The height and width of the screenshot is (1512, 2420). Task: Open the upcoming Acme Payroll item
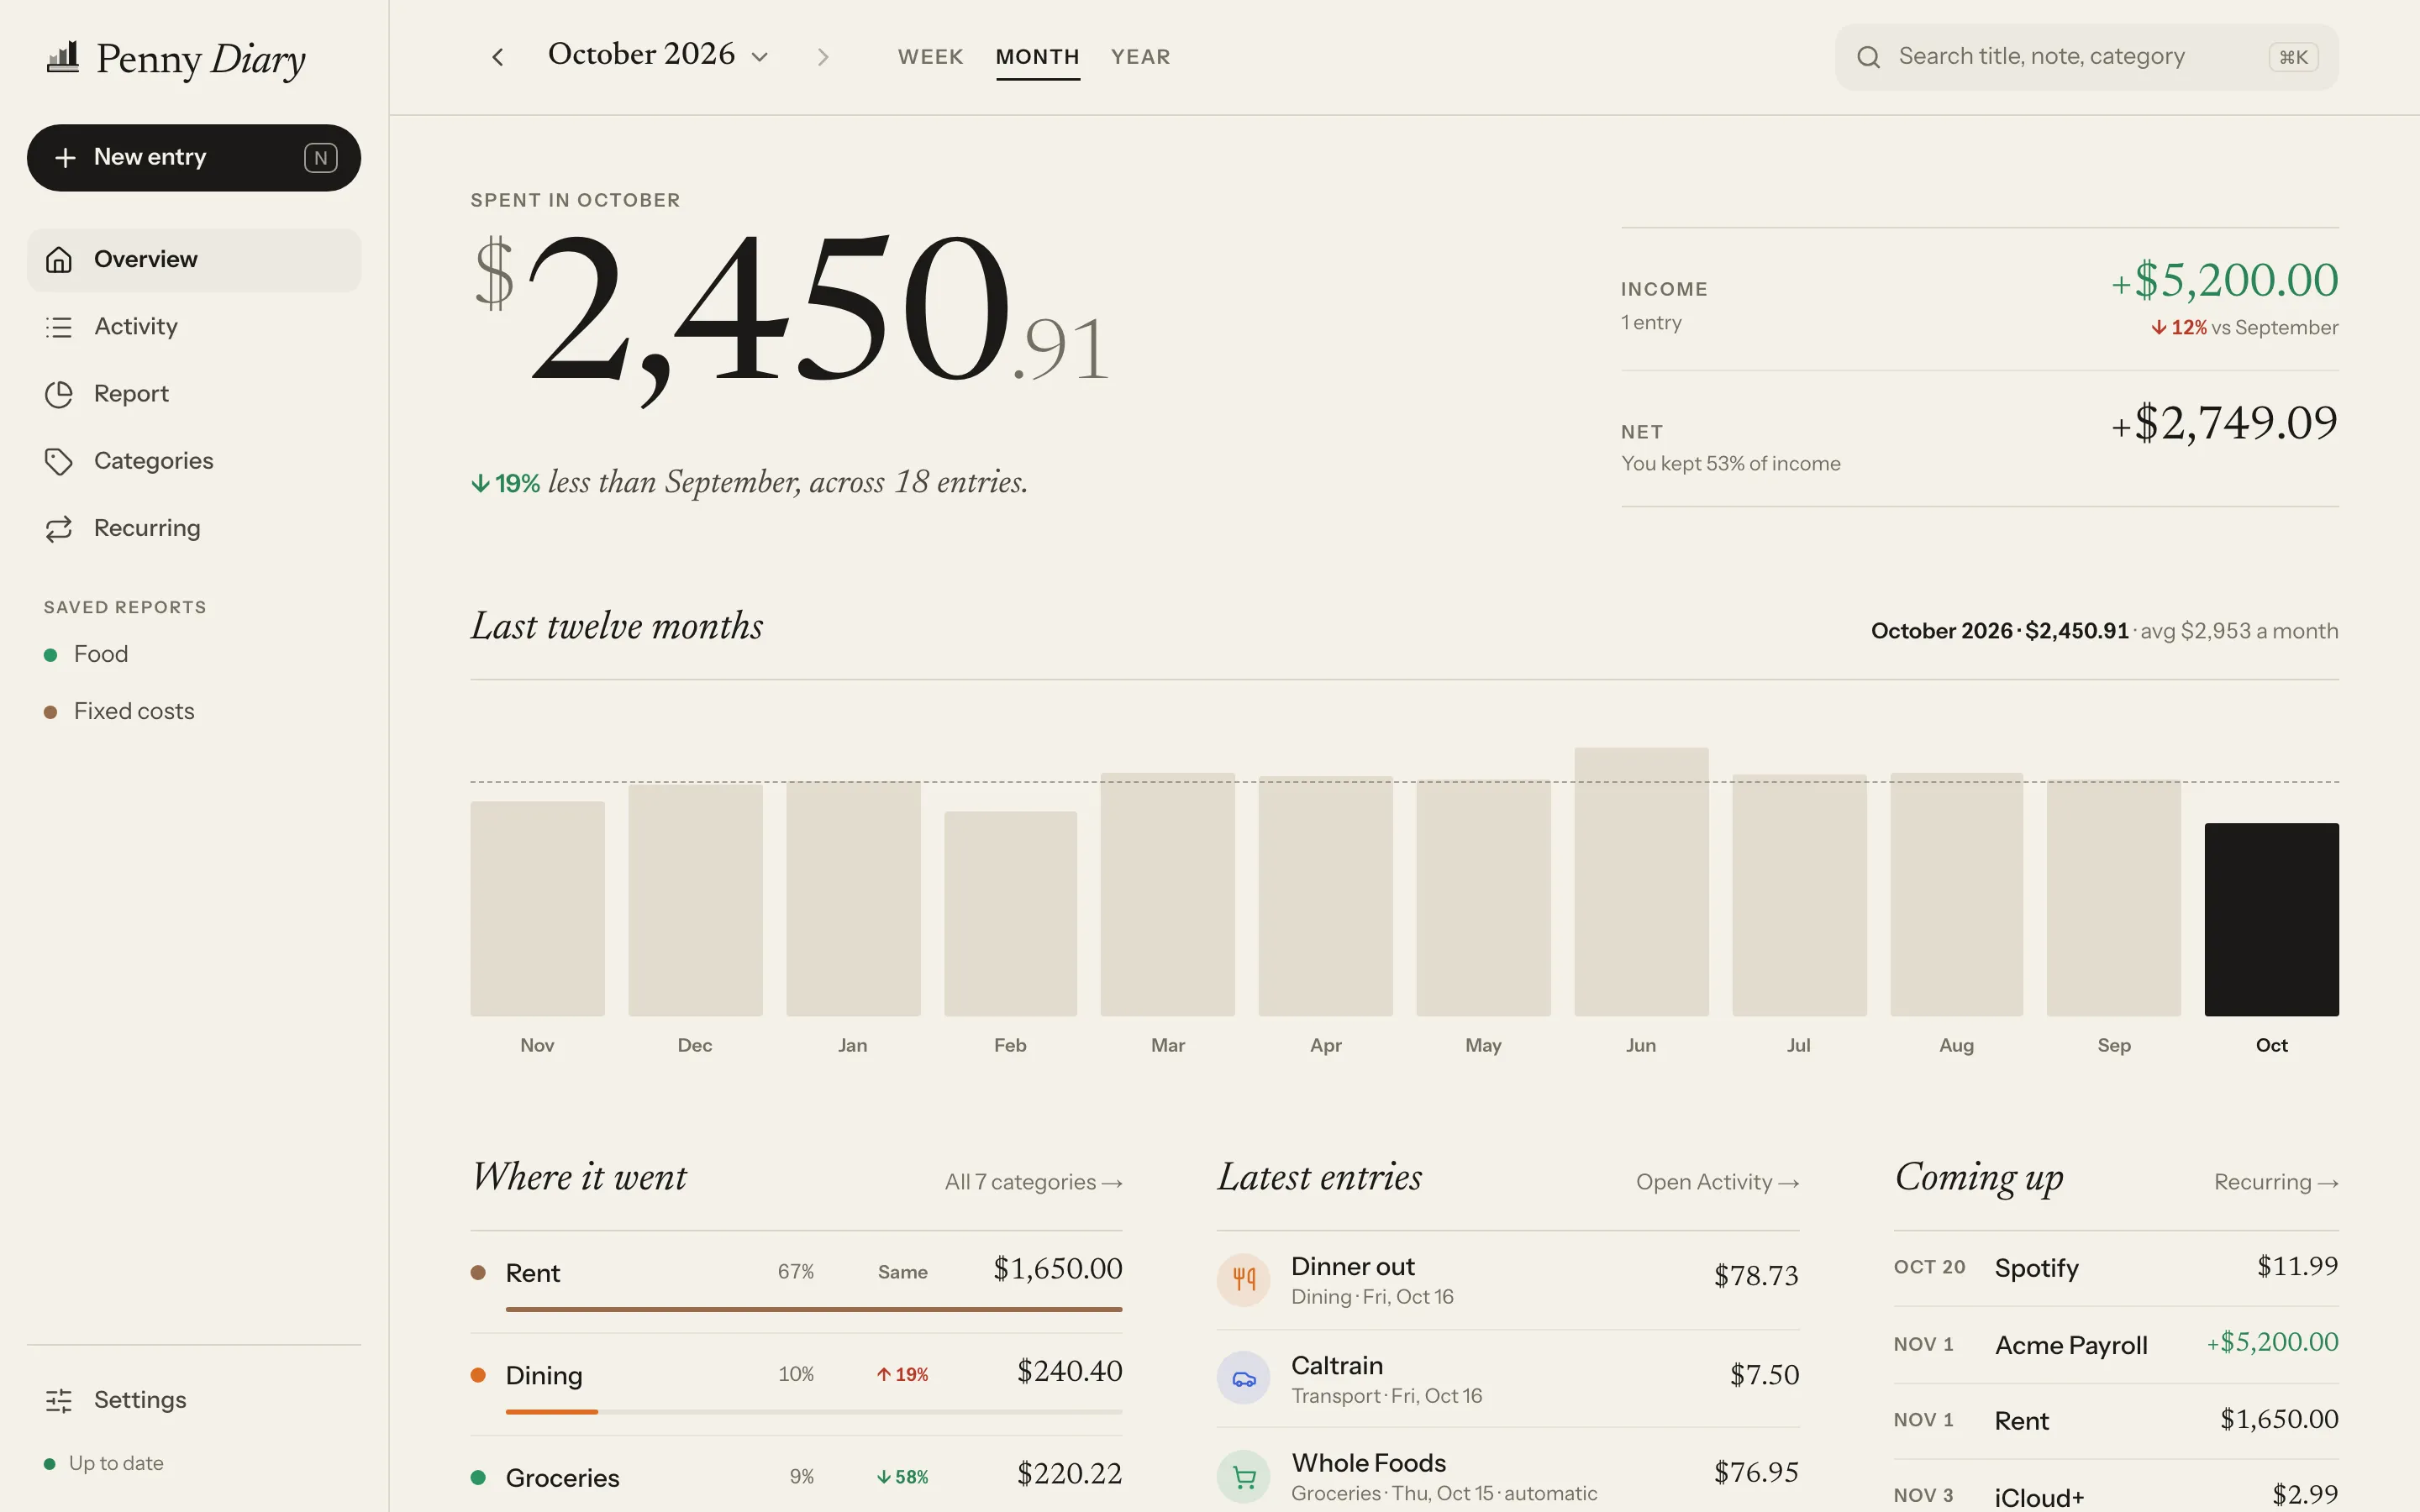pos(2116,1345)
